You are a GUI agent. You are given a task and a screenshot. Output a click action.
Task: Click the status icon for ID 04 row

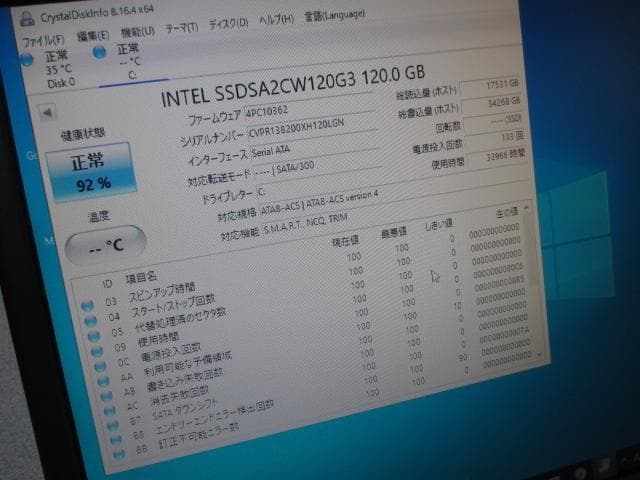click(x=91, y=321)
